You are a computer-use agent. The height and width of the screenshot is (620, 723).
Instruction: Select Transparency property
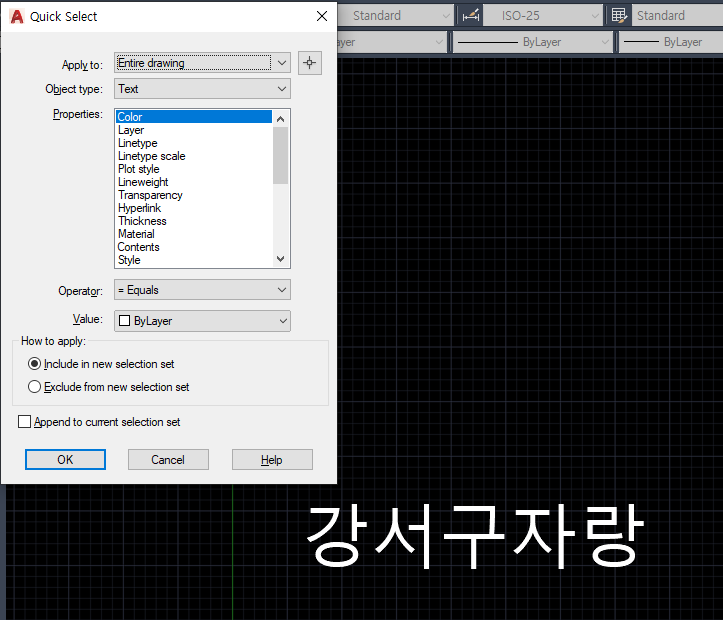[x=194, y=195]
